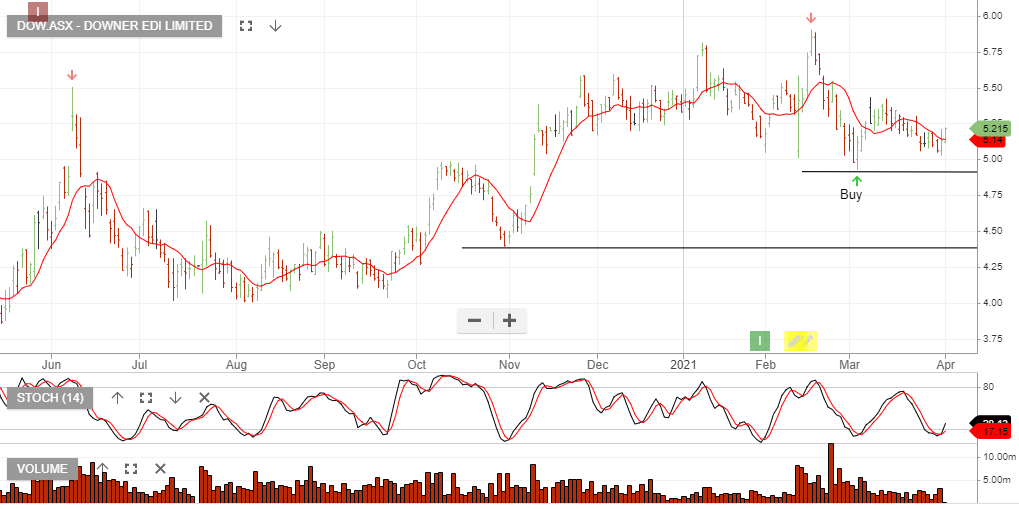
Task: Click the DOW.ASX - DOWNER EDI LIMITED label
Action: click(x=114, y=26)
